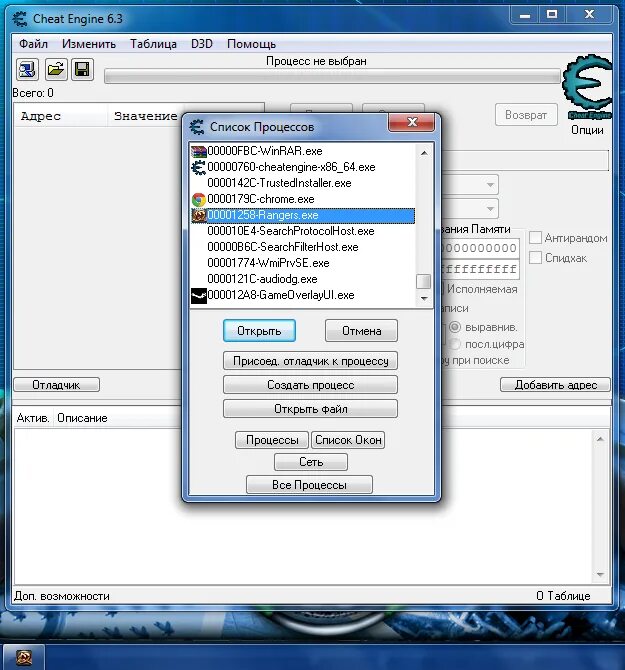Viewport: 625px width, 670px height.
Task: Click the Добавить адрес button
Action: coord(555,385)
